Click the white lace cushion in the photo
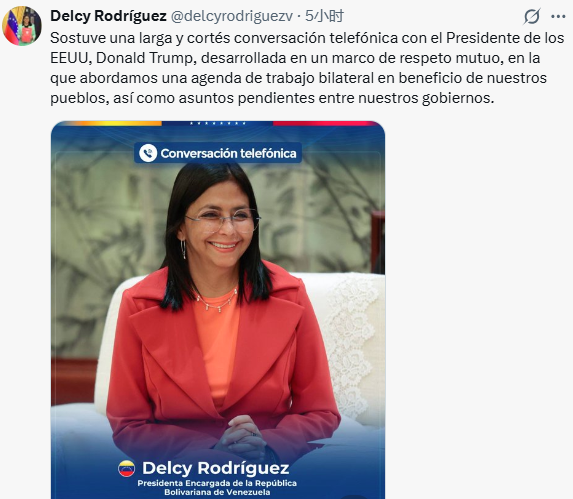 354,347
